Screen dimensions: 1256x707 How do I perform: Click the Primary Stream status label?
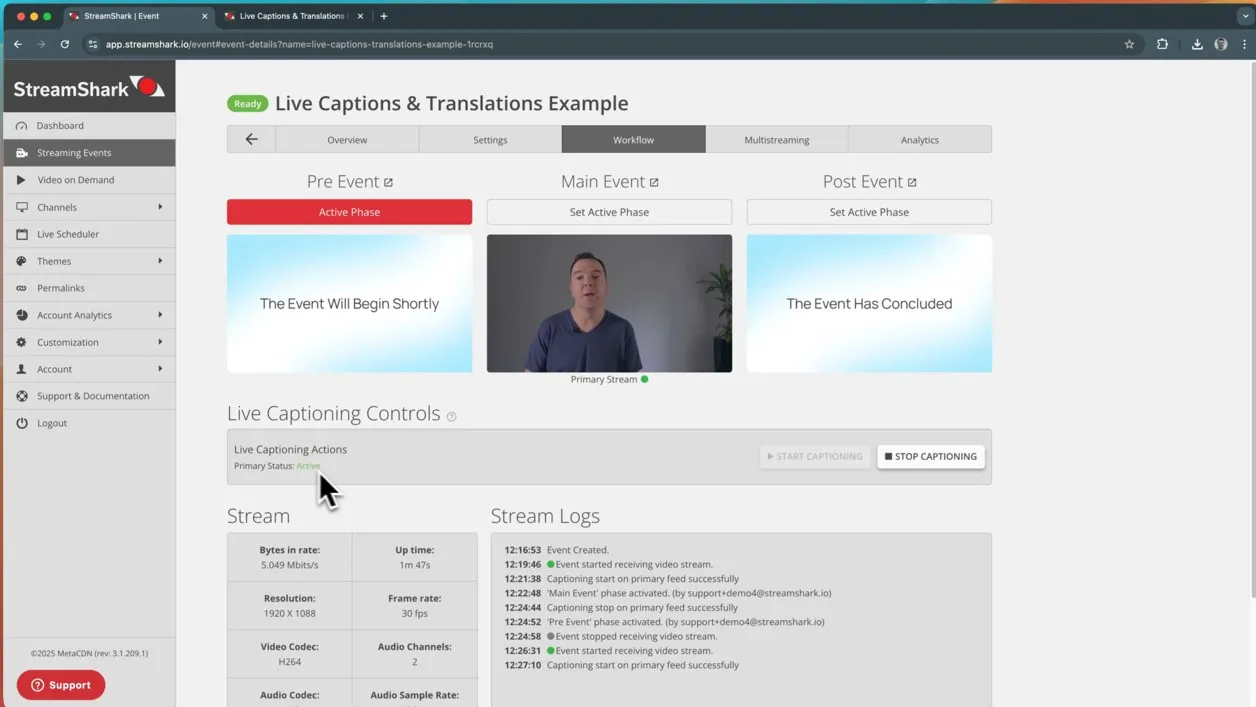click(x=603, y=379)
